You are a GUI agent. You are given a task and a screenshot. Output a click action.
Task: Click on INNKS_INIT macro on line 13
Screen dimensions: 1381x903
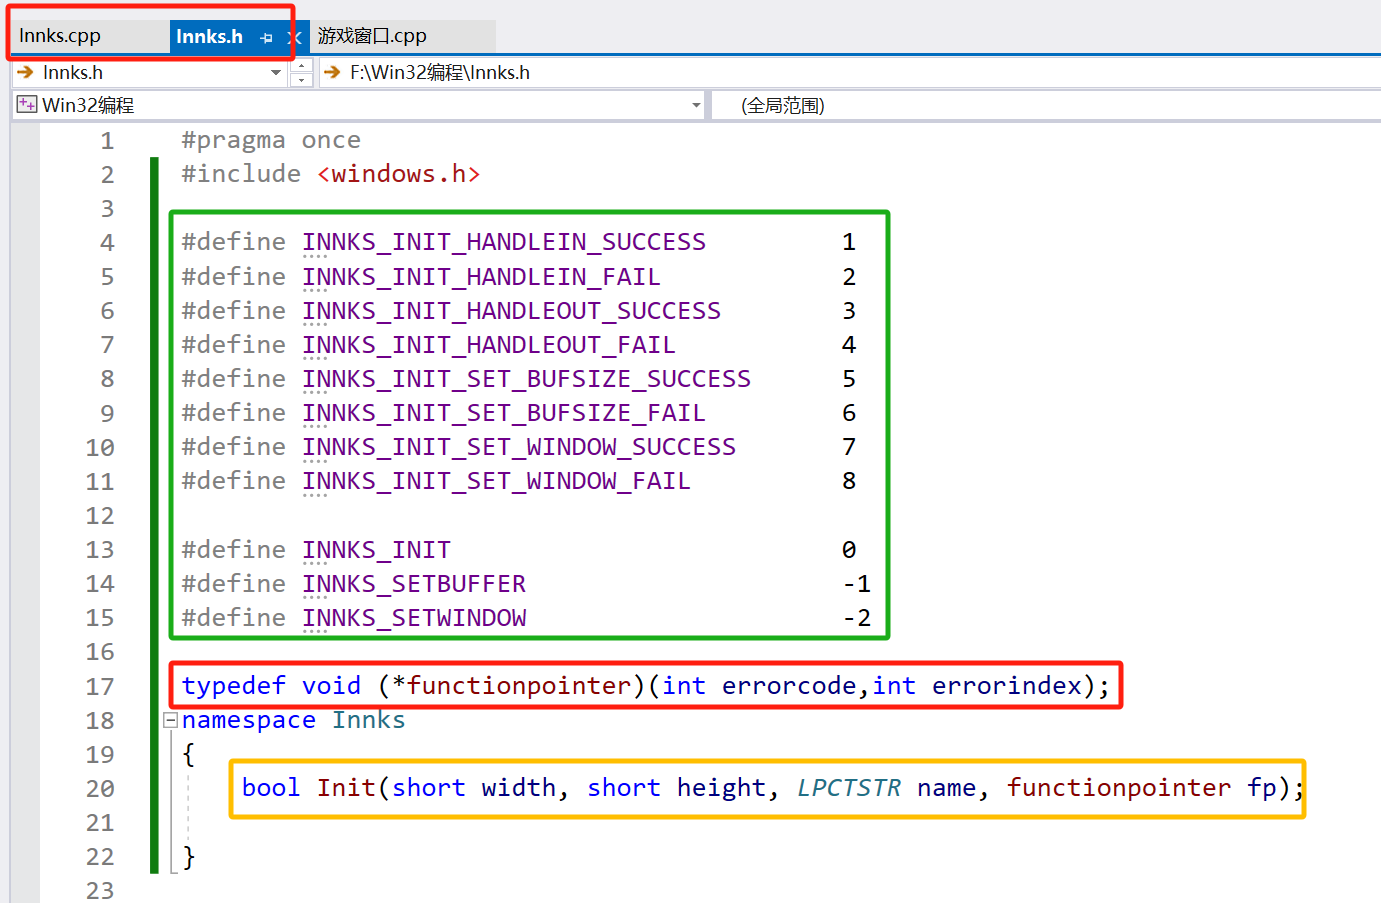coord(376,549)
